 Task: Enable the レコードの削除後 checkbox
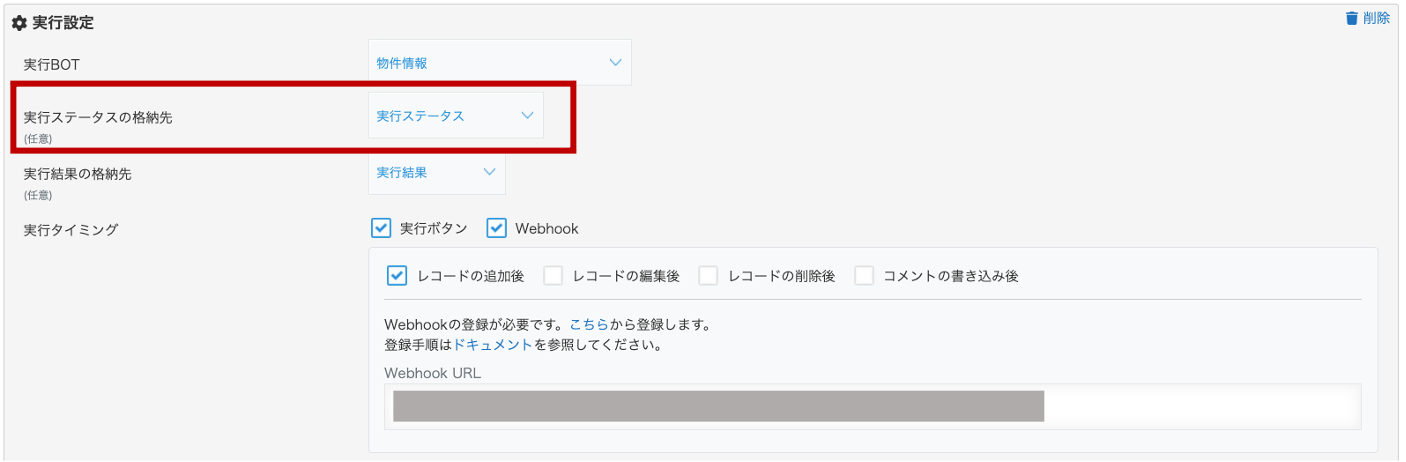pyautogui.click(x=708, y=275)
